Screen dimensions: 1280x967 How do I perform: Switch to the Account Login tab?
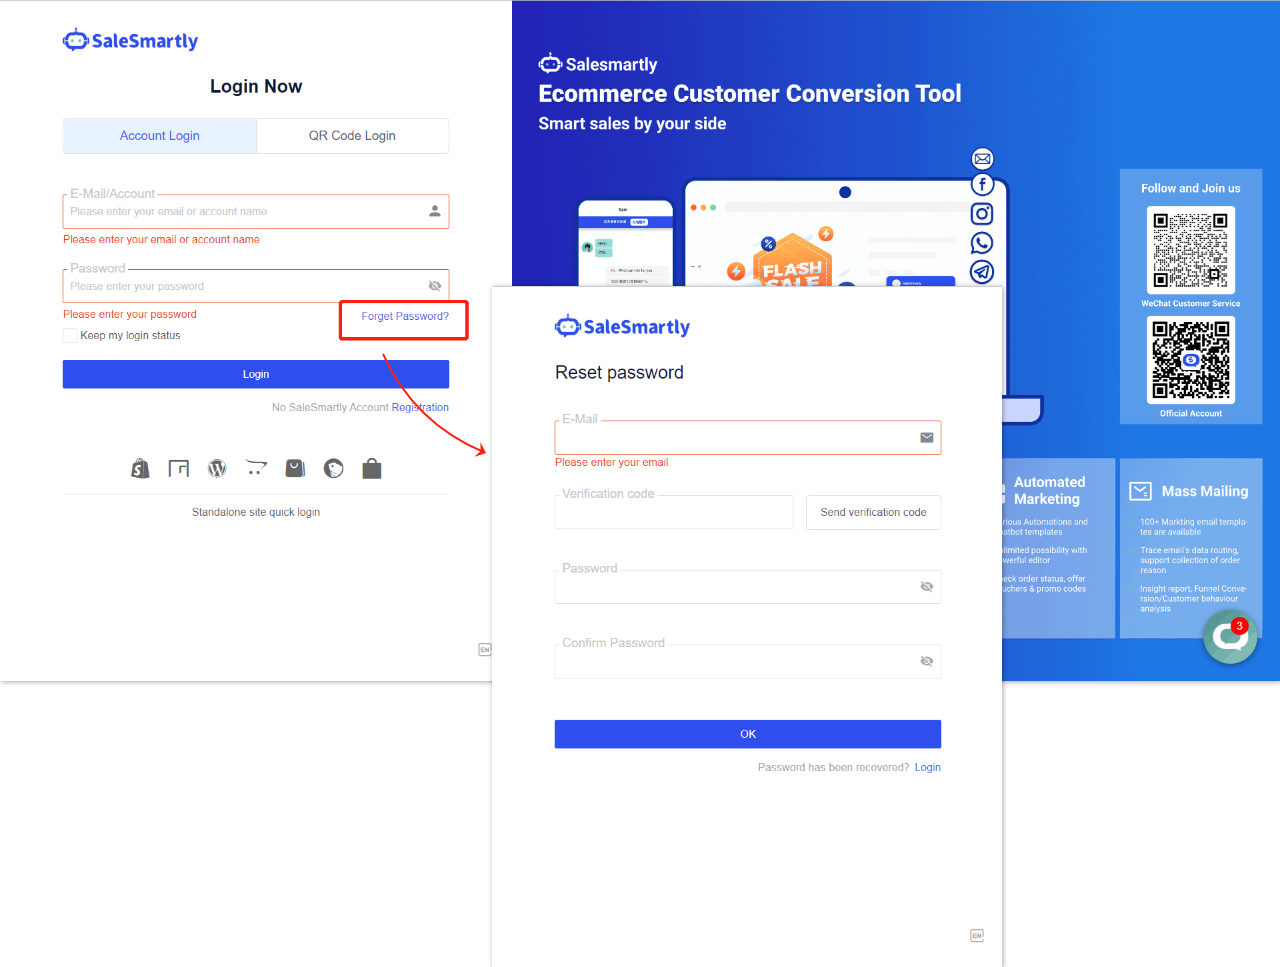point(160,136)
